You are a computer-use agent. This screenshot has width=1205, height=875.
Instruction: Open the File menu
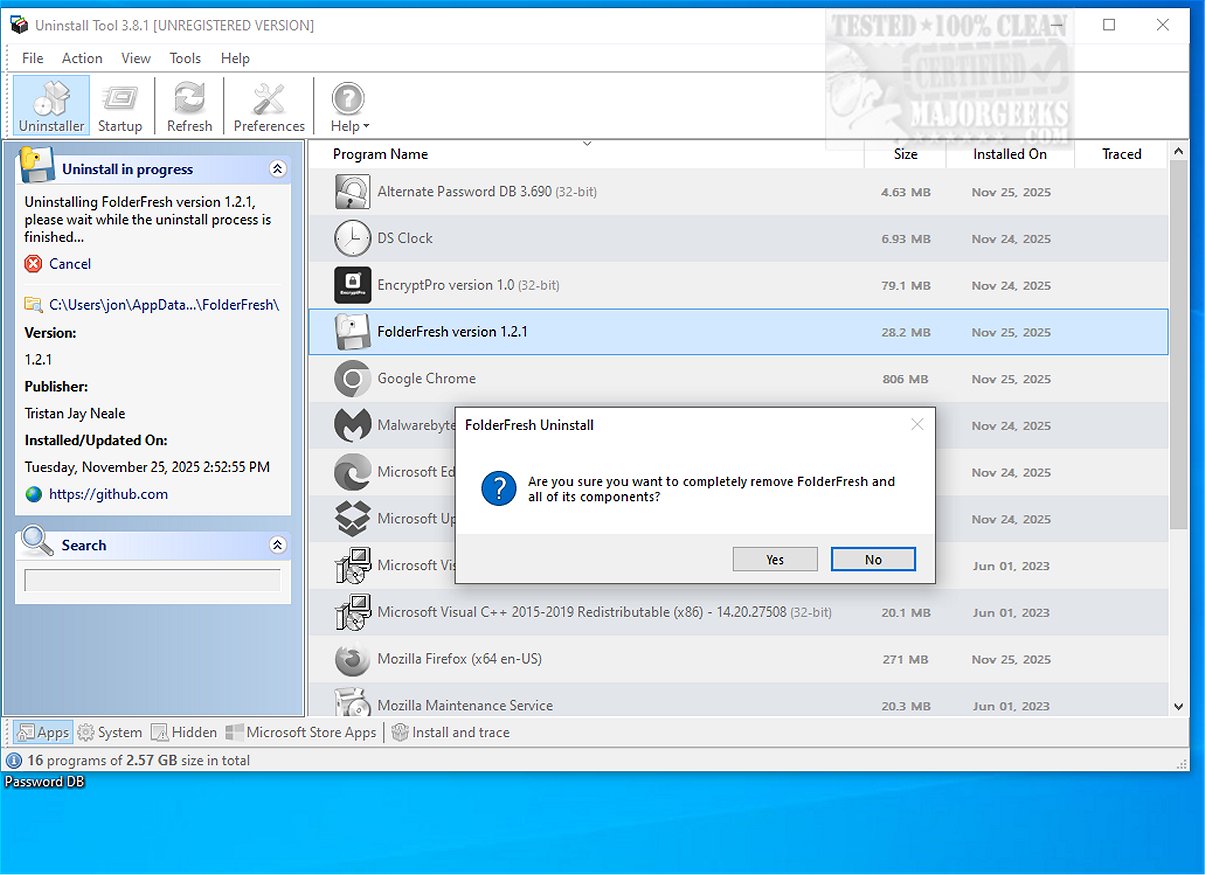coord(33,58)
